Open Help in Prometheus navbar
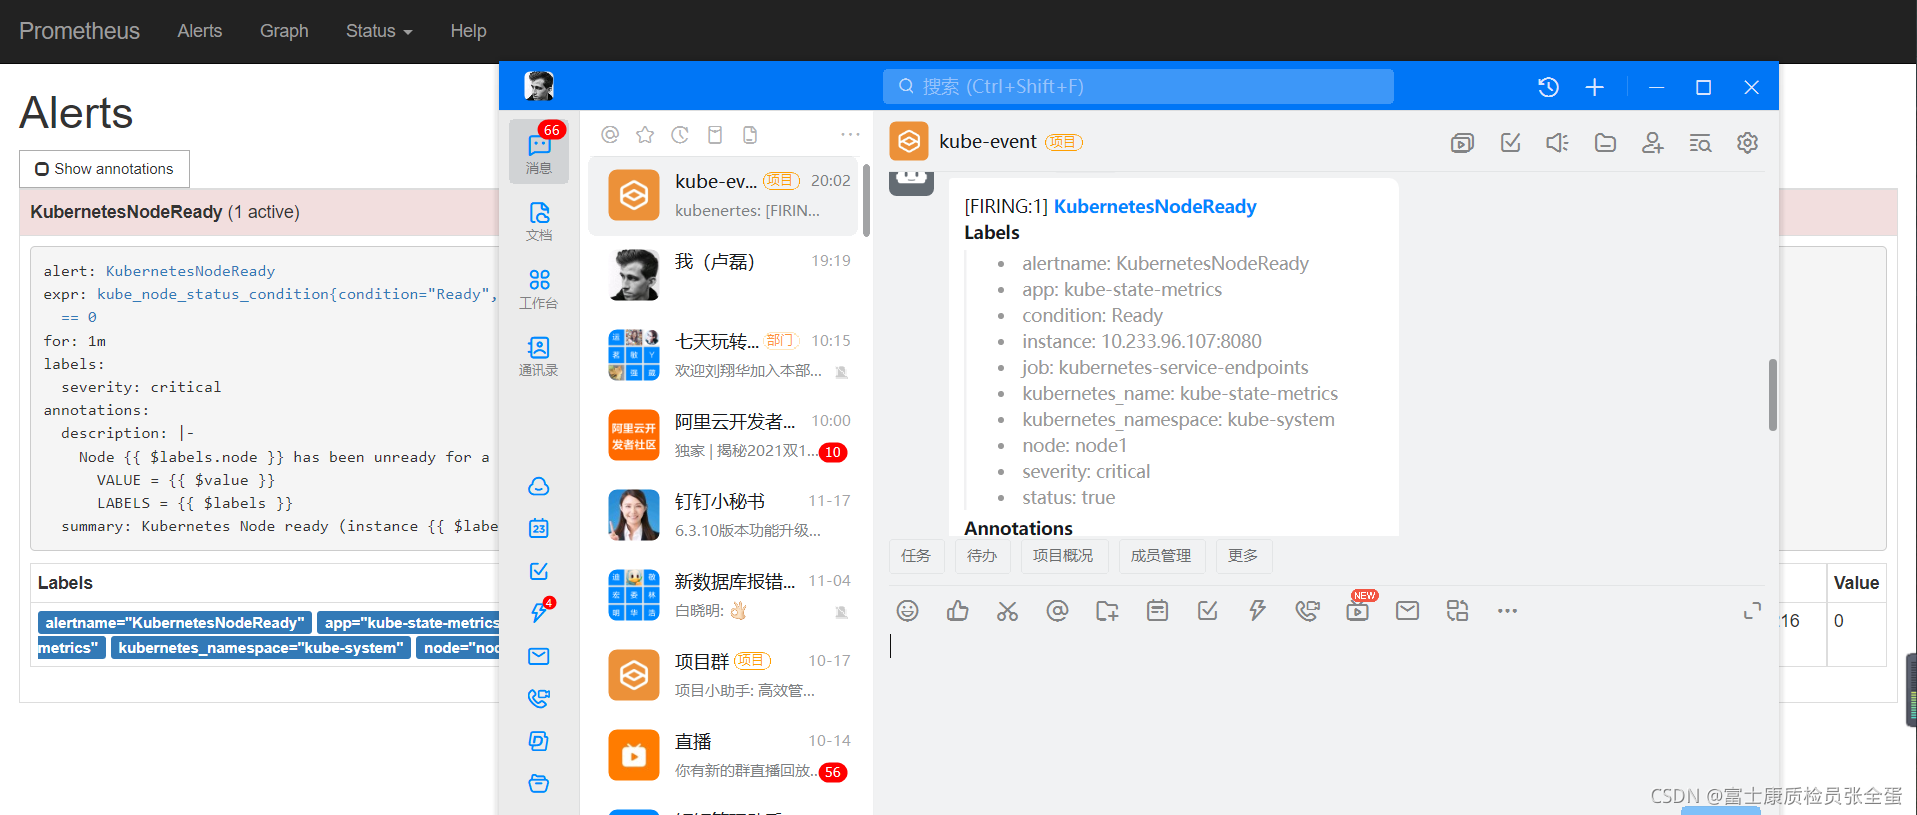The image size is (1917, 815). point(468,31)
